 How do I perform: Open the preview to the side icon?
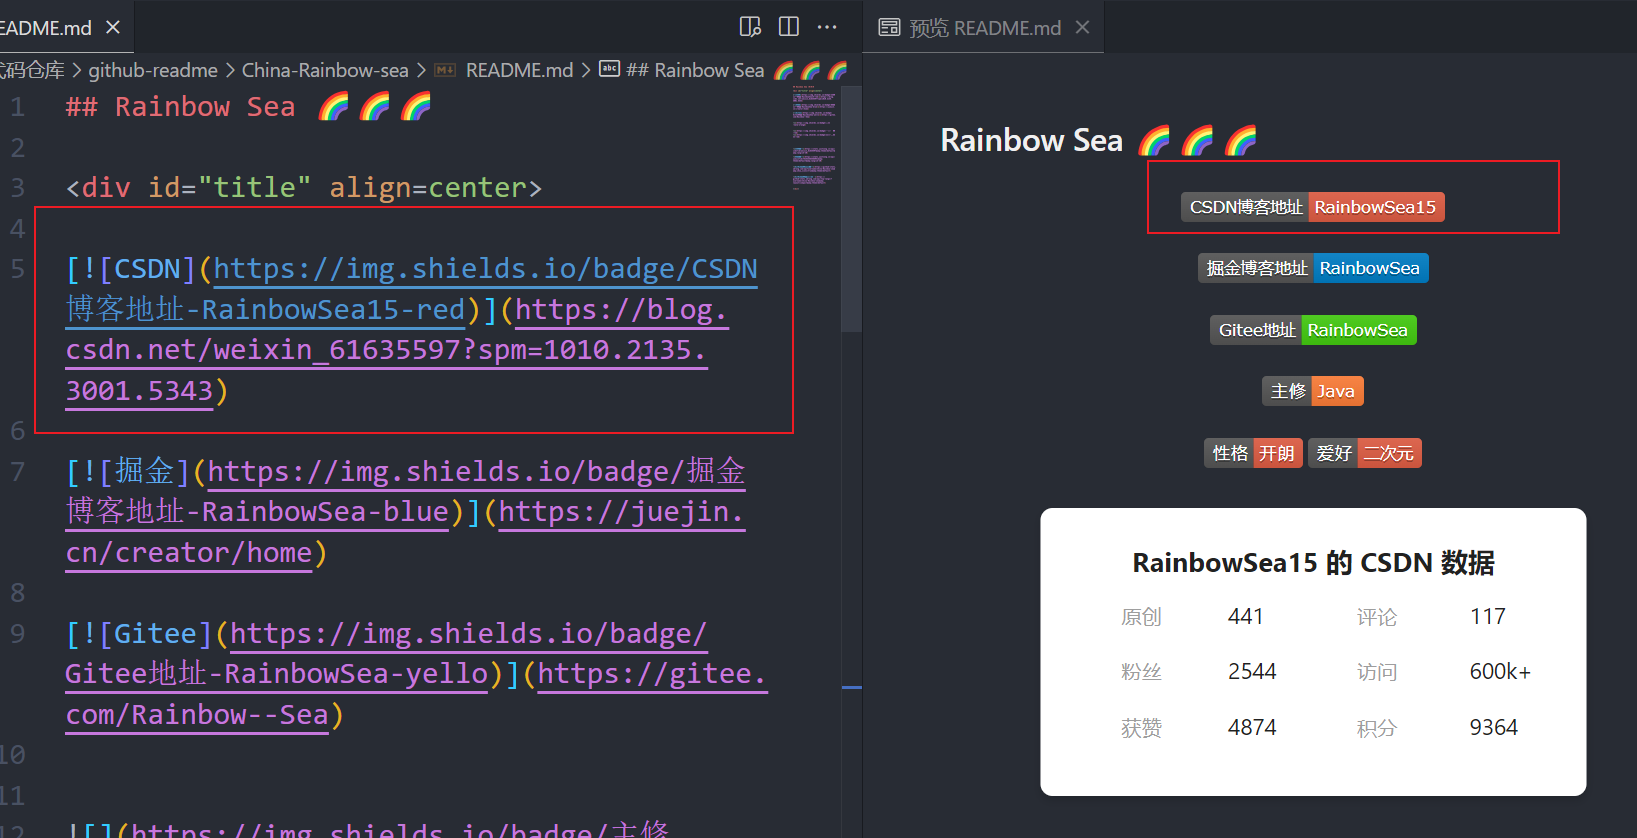click(750, 27)
